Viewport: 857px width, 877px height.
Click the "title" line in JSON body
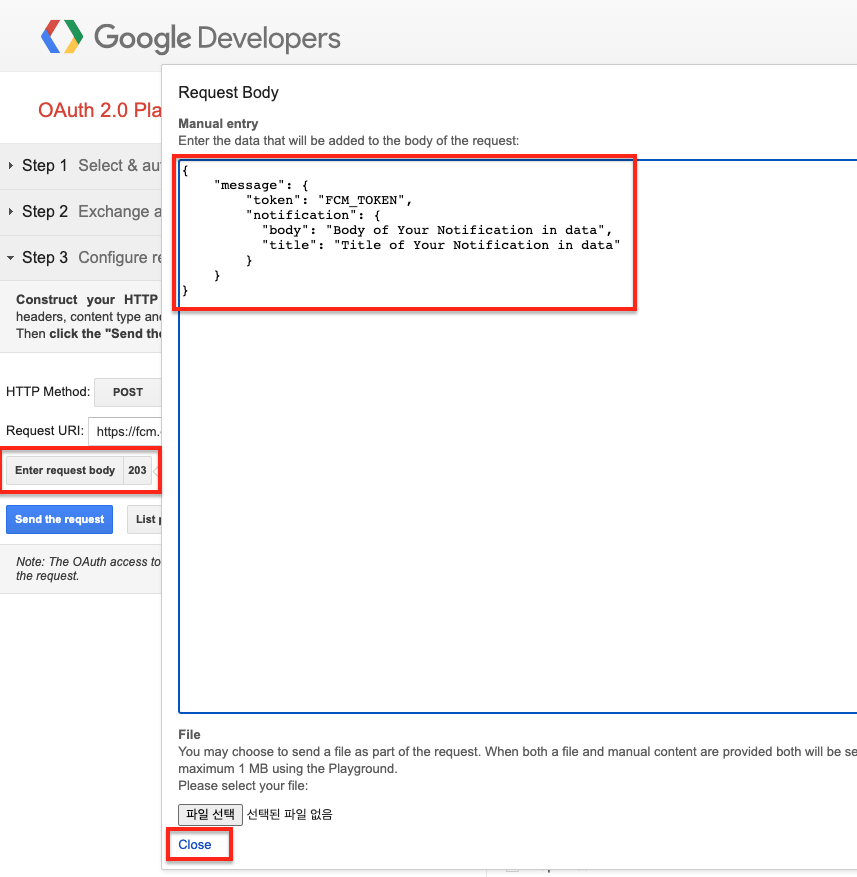[x=441, y=245]
